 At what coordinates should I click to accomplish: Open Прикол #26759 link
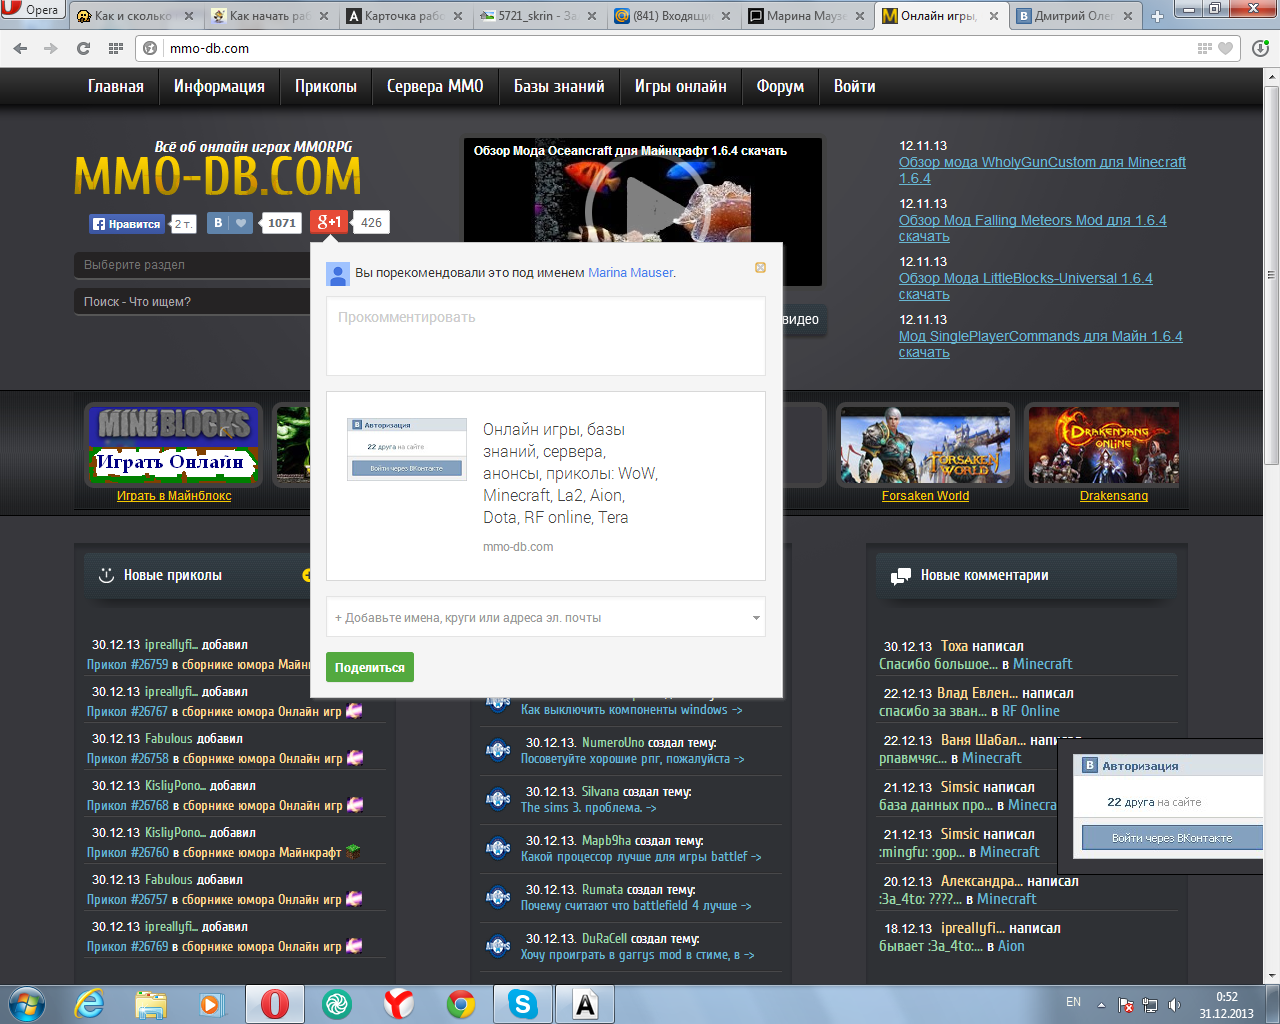[127, 664]
